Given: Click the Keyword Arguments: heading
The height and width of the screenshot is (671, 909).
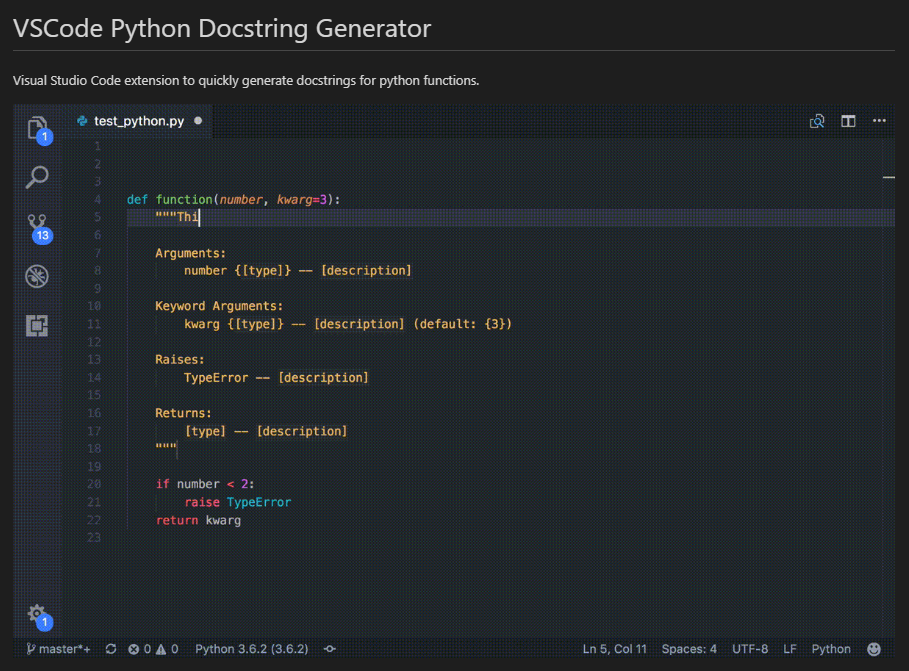Looking at the screenshot, I should (x=219, y=306).
